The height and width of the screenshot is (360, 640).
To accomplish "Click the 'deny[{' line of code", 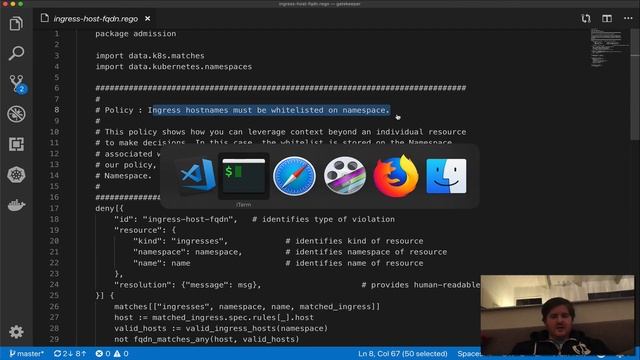I will pos(109,208).
